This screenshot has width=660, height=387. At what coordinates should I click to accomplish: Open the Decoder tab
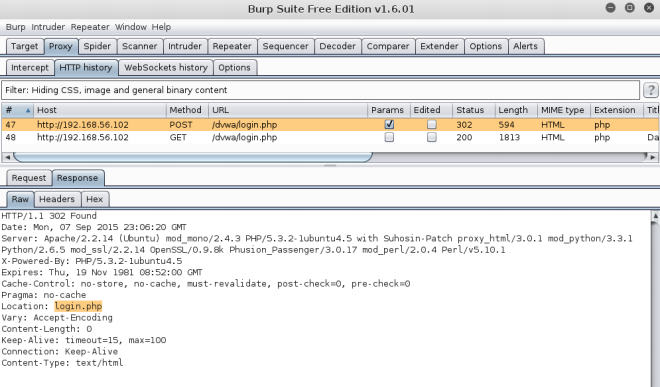(338, 46)
